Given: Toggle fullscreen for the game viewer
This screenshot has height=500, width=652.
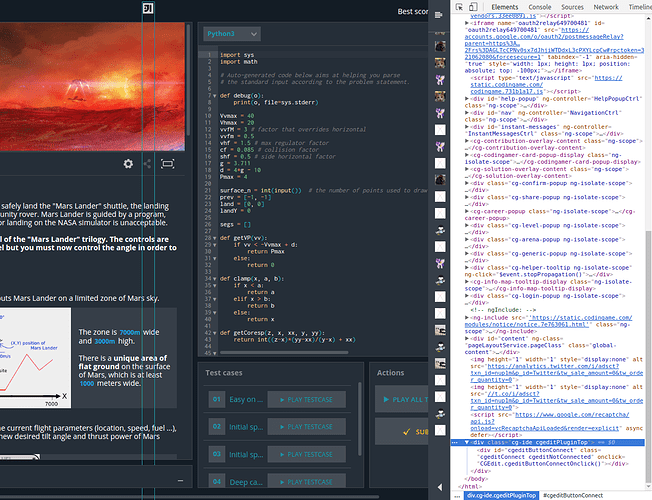Looking at the screenshot, I should point(168,163).
